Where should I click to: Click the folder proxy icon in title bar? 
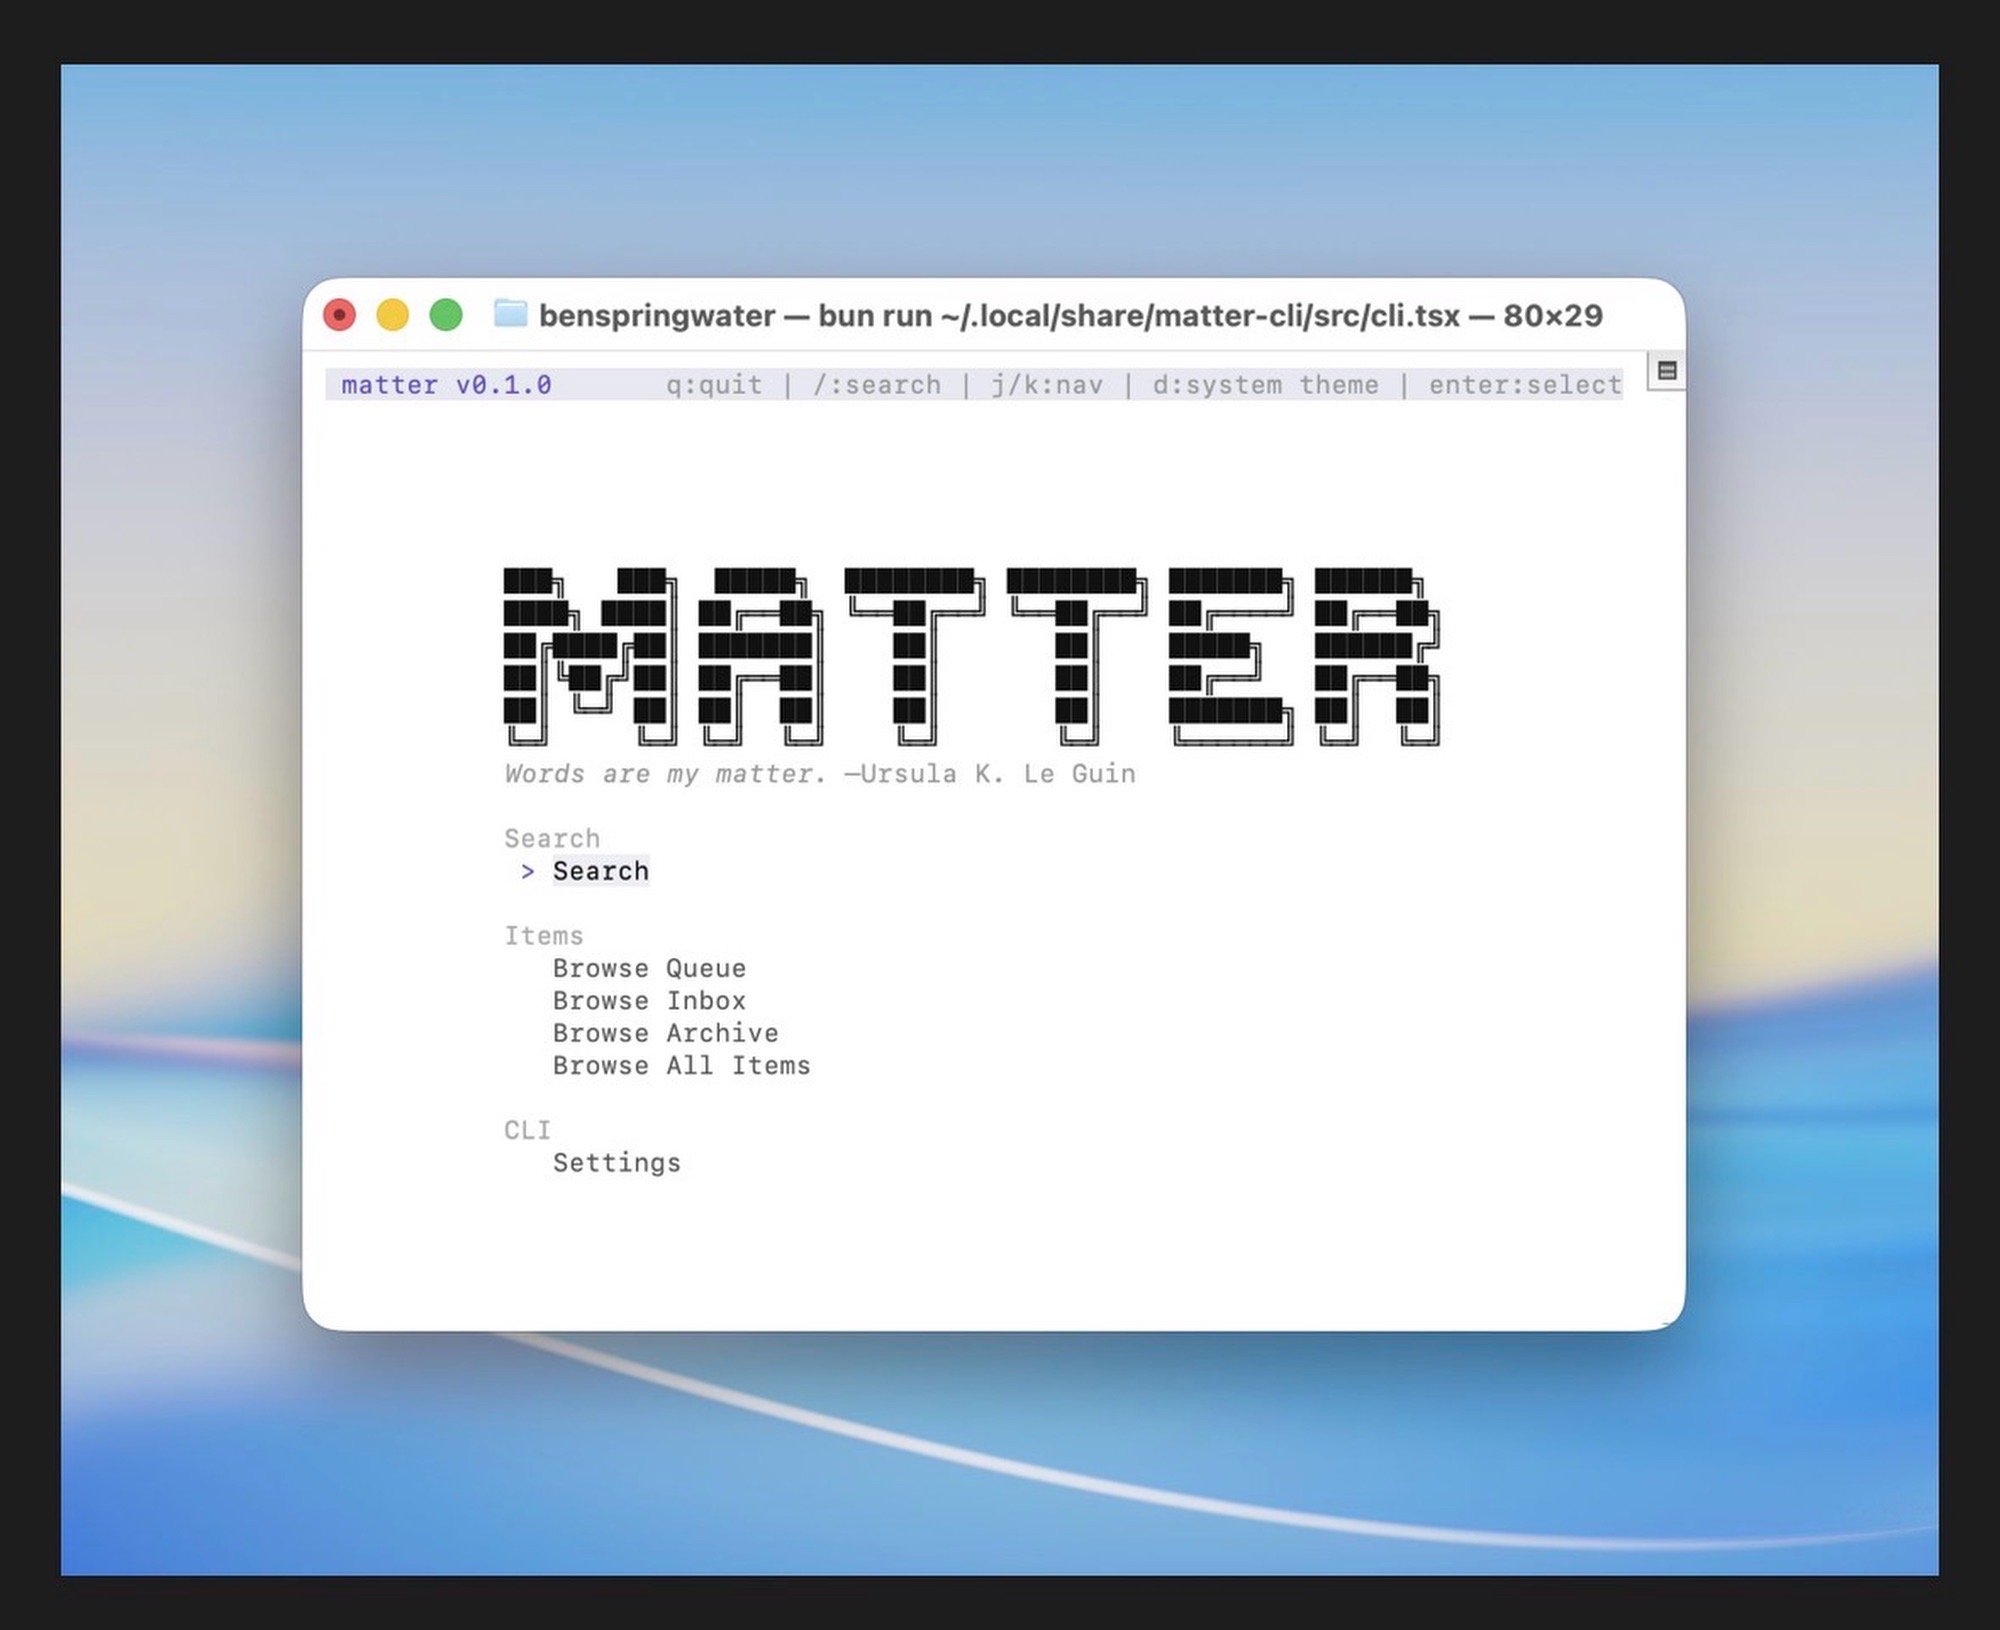[x=510, y=314]
